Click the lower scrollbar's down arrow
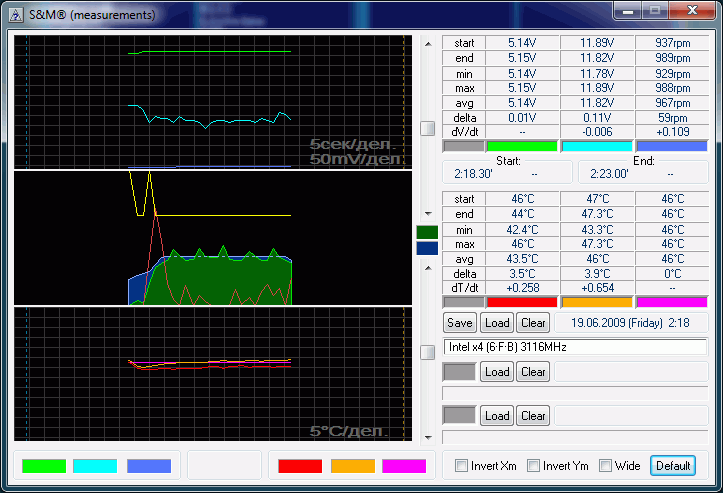 click(x=428, y=437)
